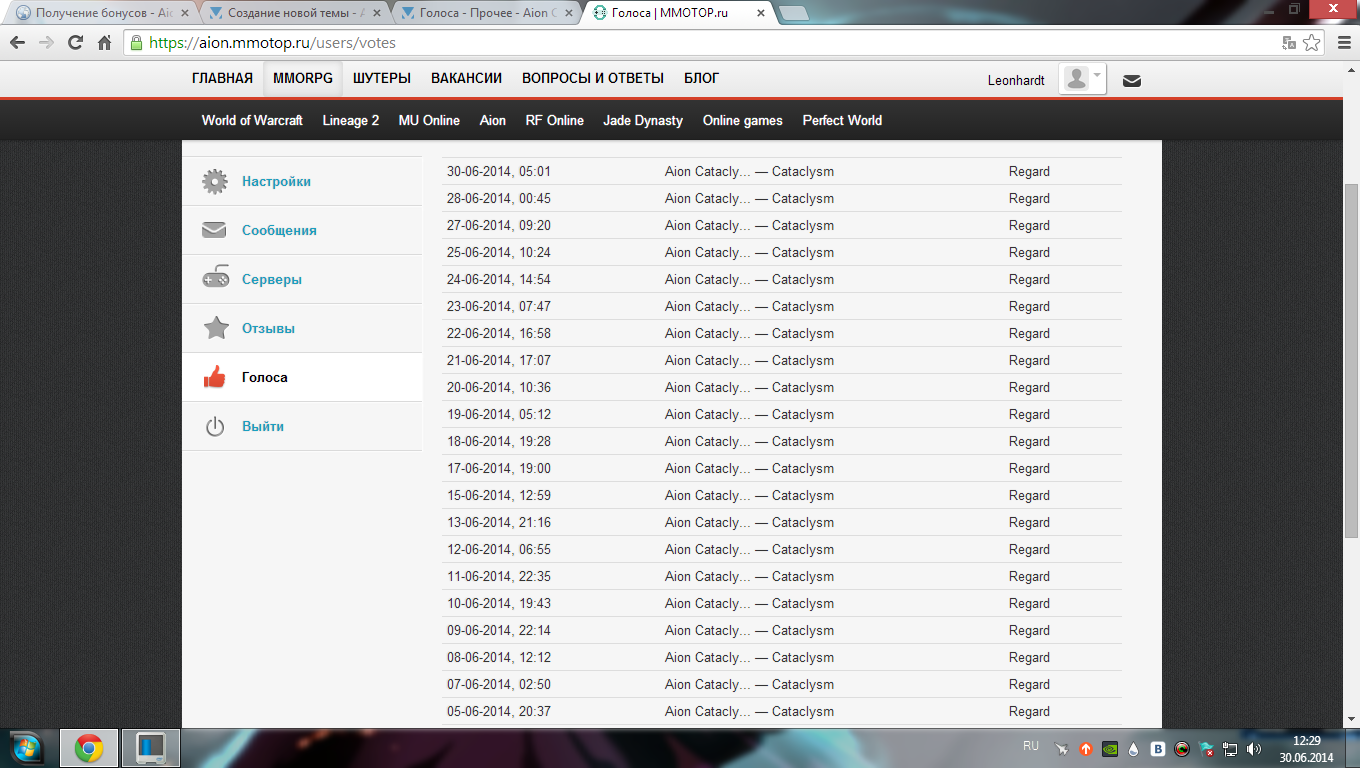Viewport: 1360px width, 768px height.
Task: Open the ГЛАВНАЯ menu item
Action: tap(222, 78)
